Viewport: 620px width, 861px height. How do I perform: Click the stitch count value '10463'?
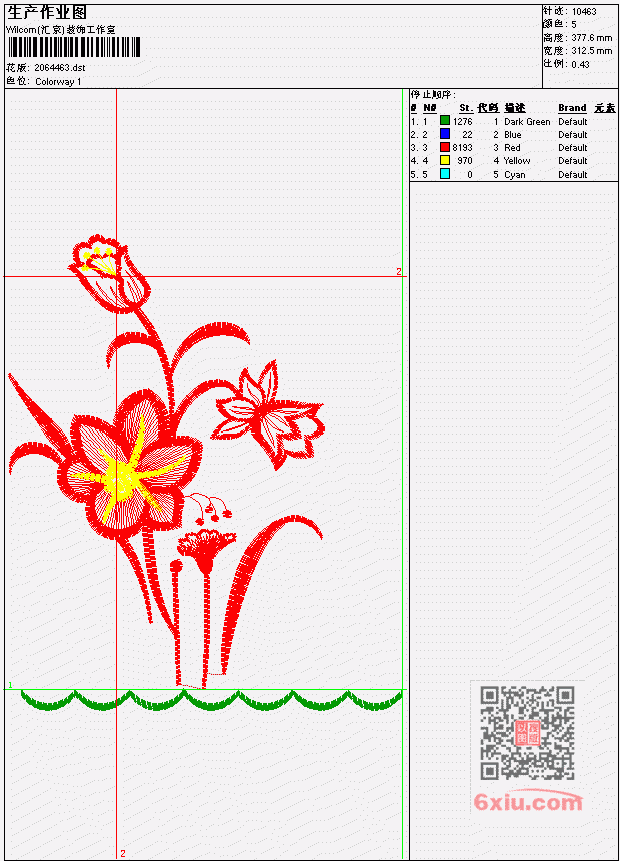tap(584, 12)
